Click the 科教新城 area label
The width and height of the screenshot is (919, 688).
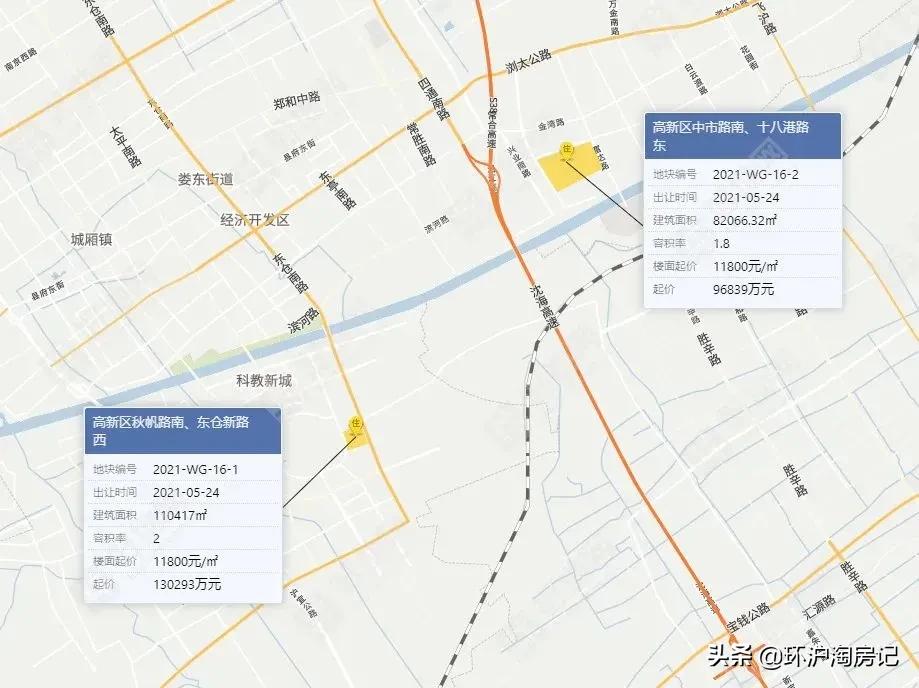coord(263,380)
